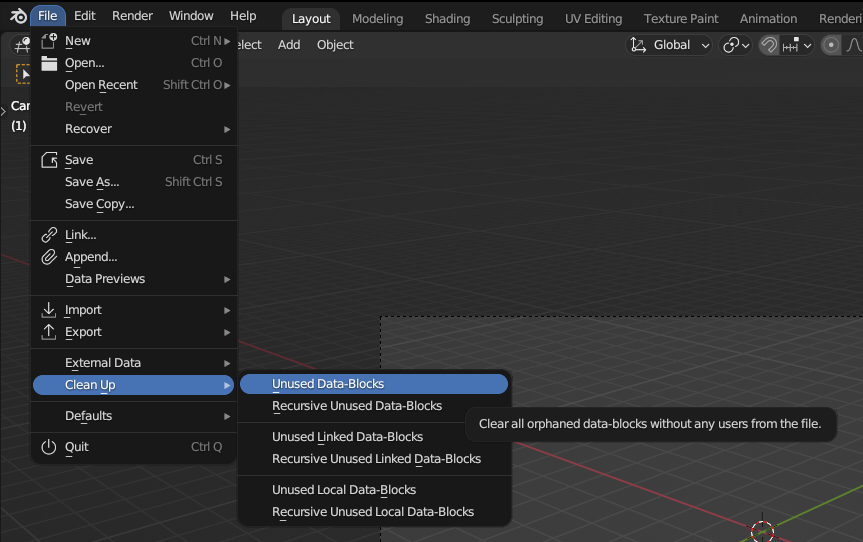This screenshot has height=542, width=863.
Task: Open proportional editing falloff curve menu
Action: click(x=854, y=45)
